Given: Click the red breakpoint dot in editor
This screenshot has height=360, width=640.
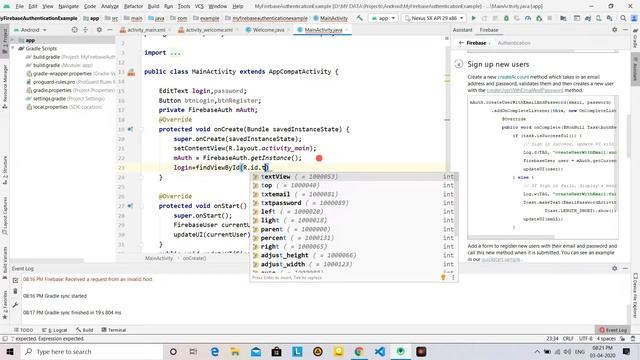Looking at the screenshot, I should [319, 158].
